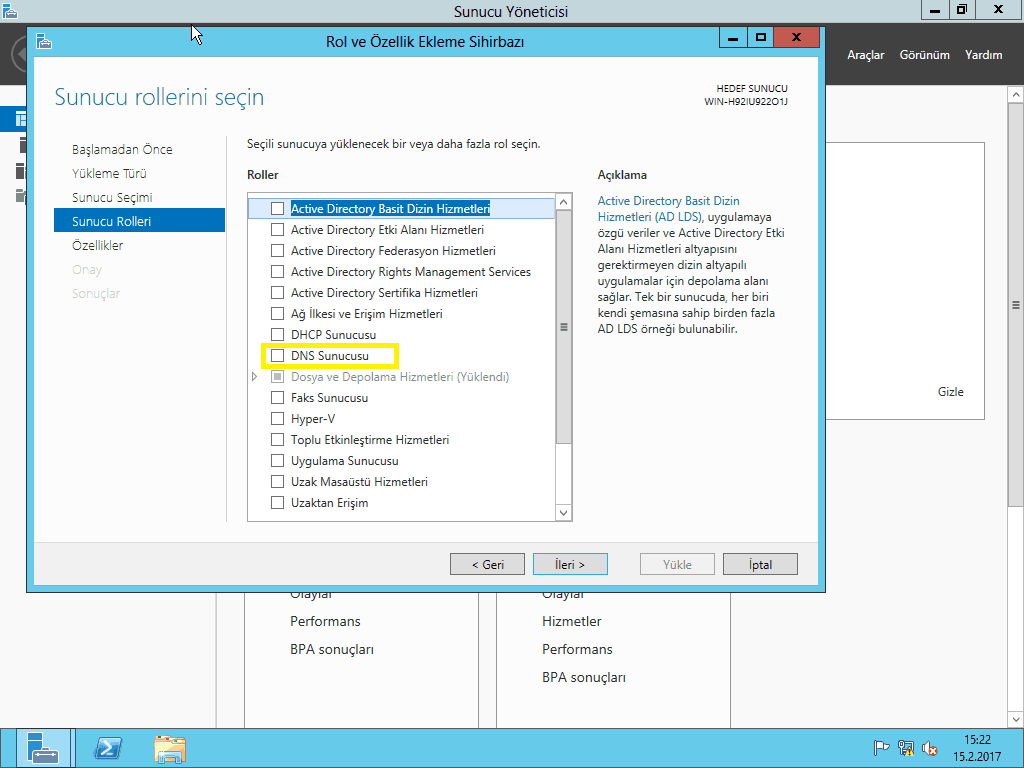Launch PowerShell from the taskbar
The height and width of the screenshot is (768, 1024).
(x=108, y=748)
